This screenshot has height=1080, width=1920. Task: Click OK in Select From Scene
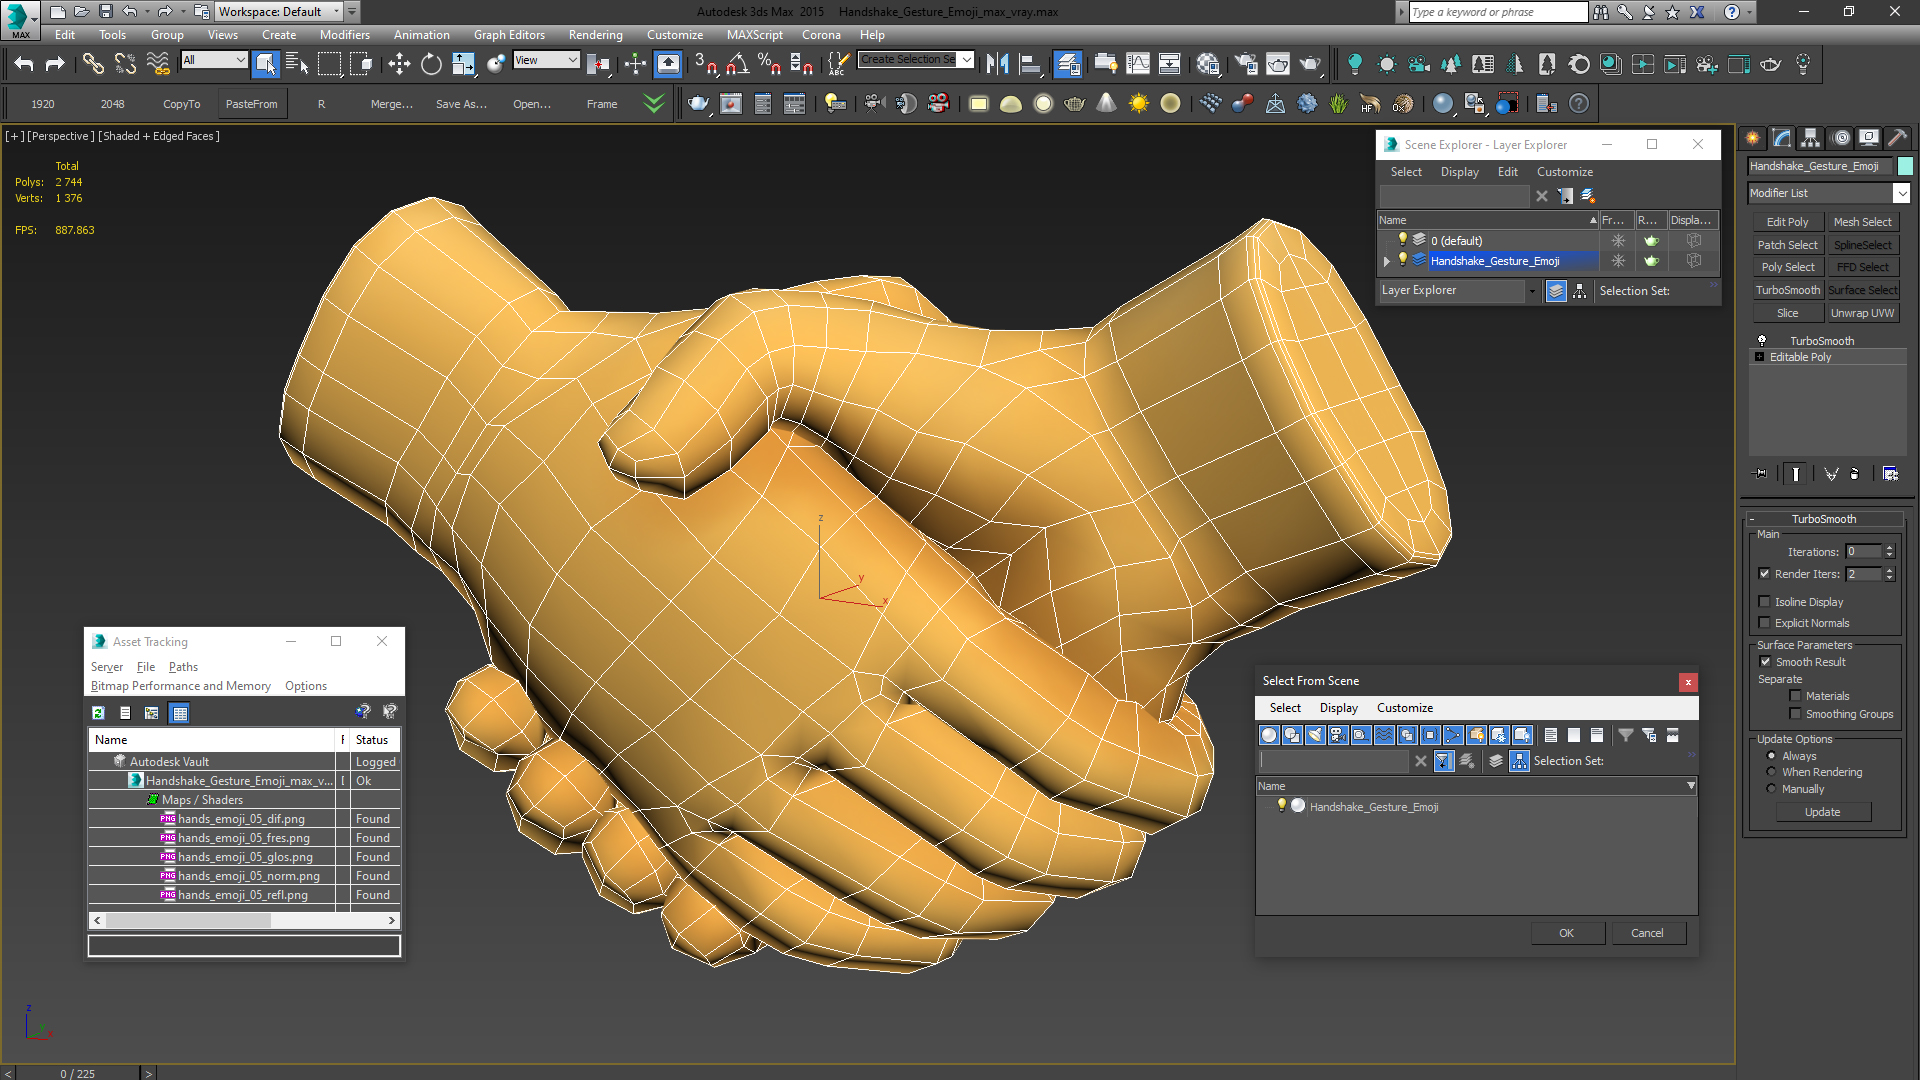pyautogui.click(x=1566, y=933)
